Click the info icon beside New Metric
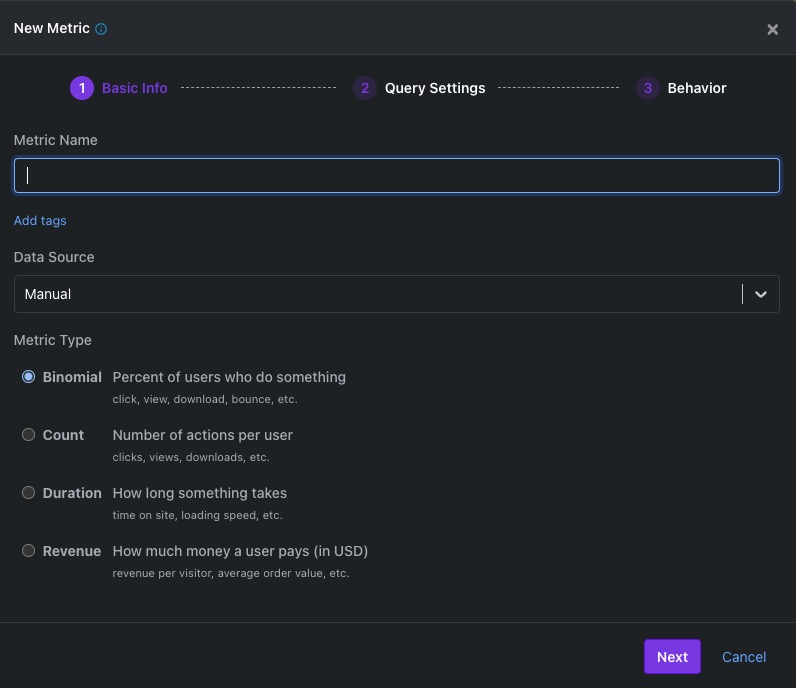 tap(101, 29)
